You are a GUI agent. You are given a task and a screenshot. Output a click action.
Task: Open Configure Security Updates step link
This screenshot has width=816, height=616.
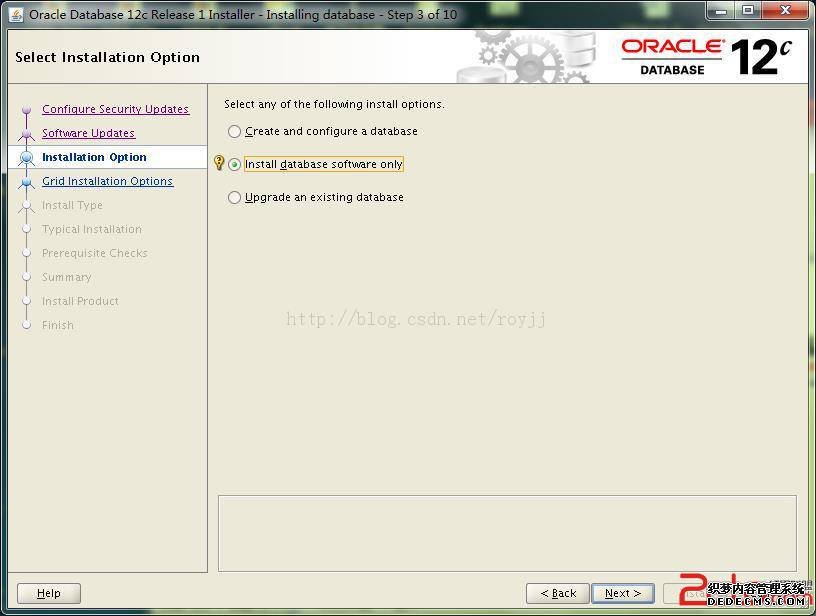[x=115, y=109]
